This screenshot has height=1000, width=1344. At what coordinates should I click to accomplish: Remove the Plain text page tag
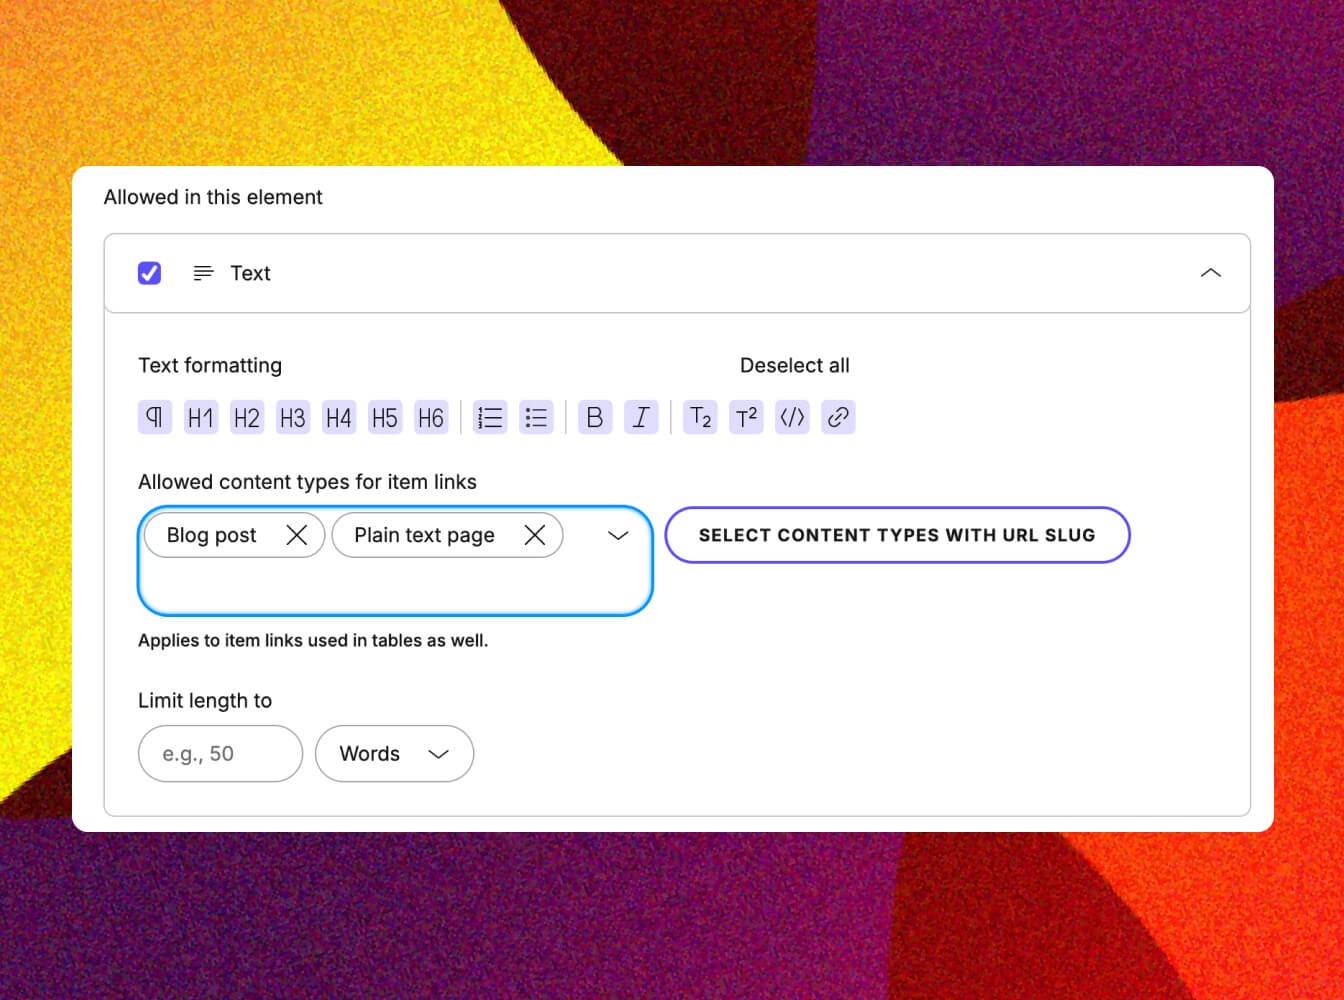pyautogui.click(x=534, y=535)
